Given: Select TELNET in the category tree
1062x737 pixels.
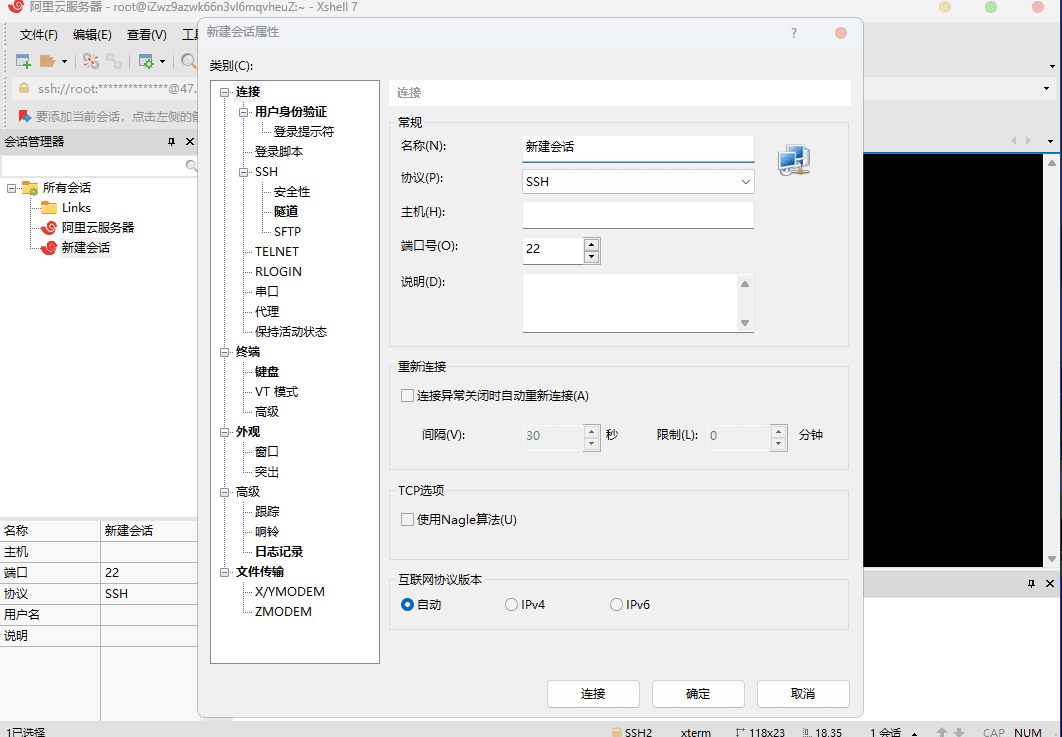Looking at the screenshot, I should 276,251.
